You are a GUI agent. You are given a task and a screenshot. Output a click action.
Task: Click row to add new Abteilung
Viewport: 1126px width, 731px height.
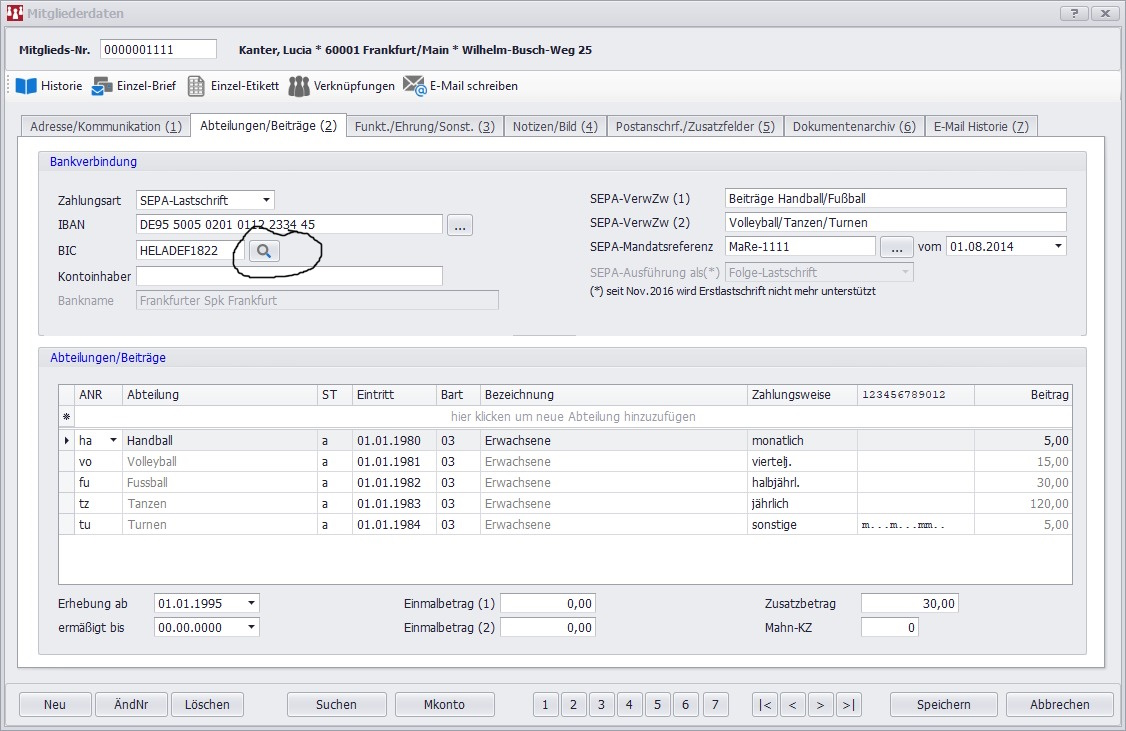click(x=573, y=417)
